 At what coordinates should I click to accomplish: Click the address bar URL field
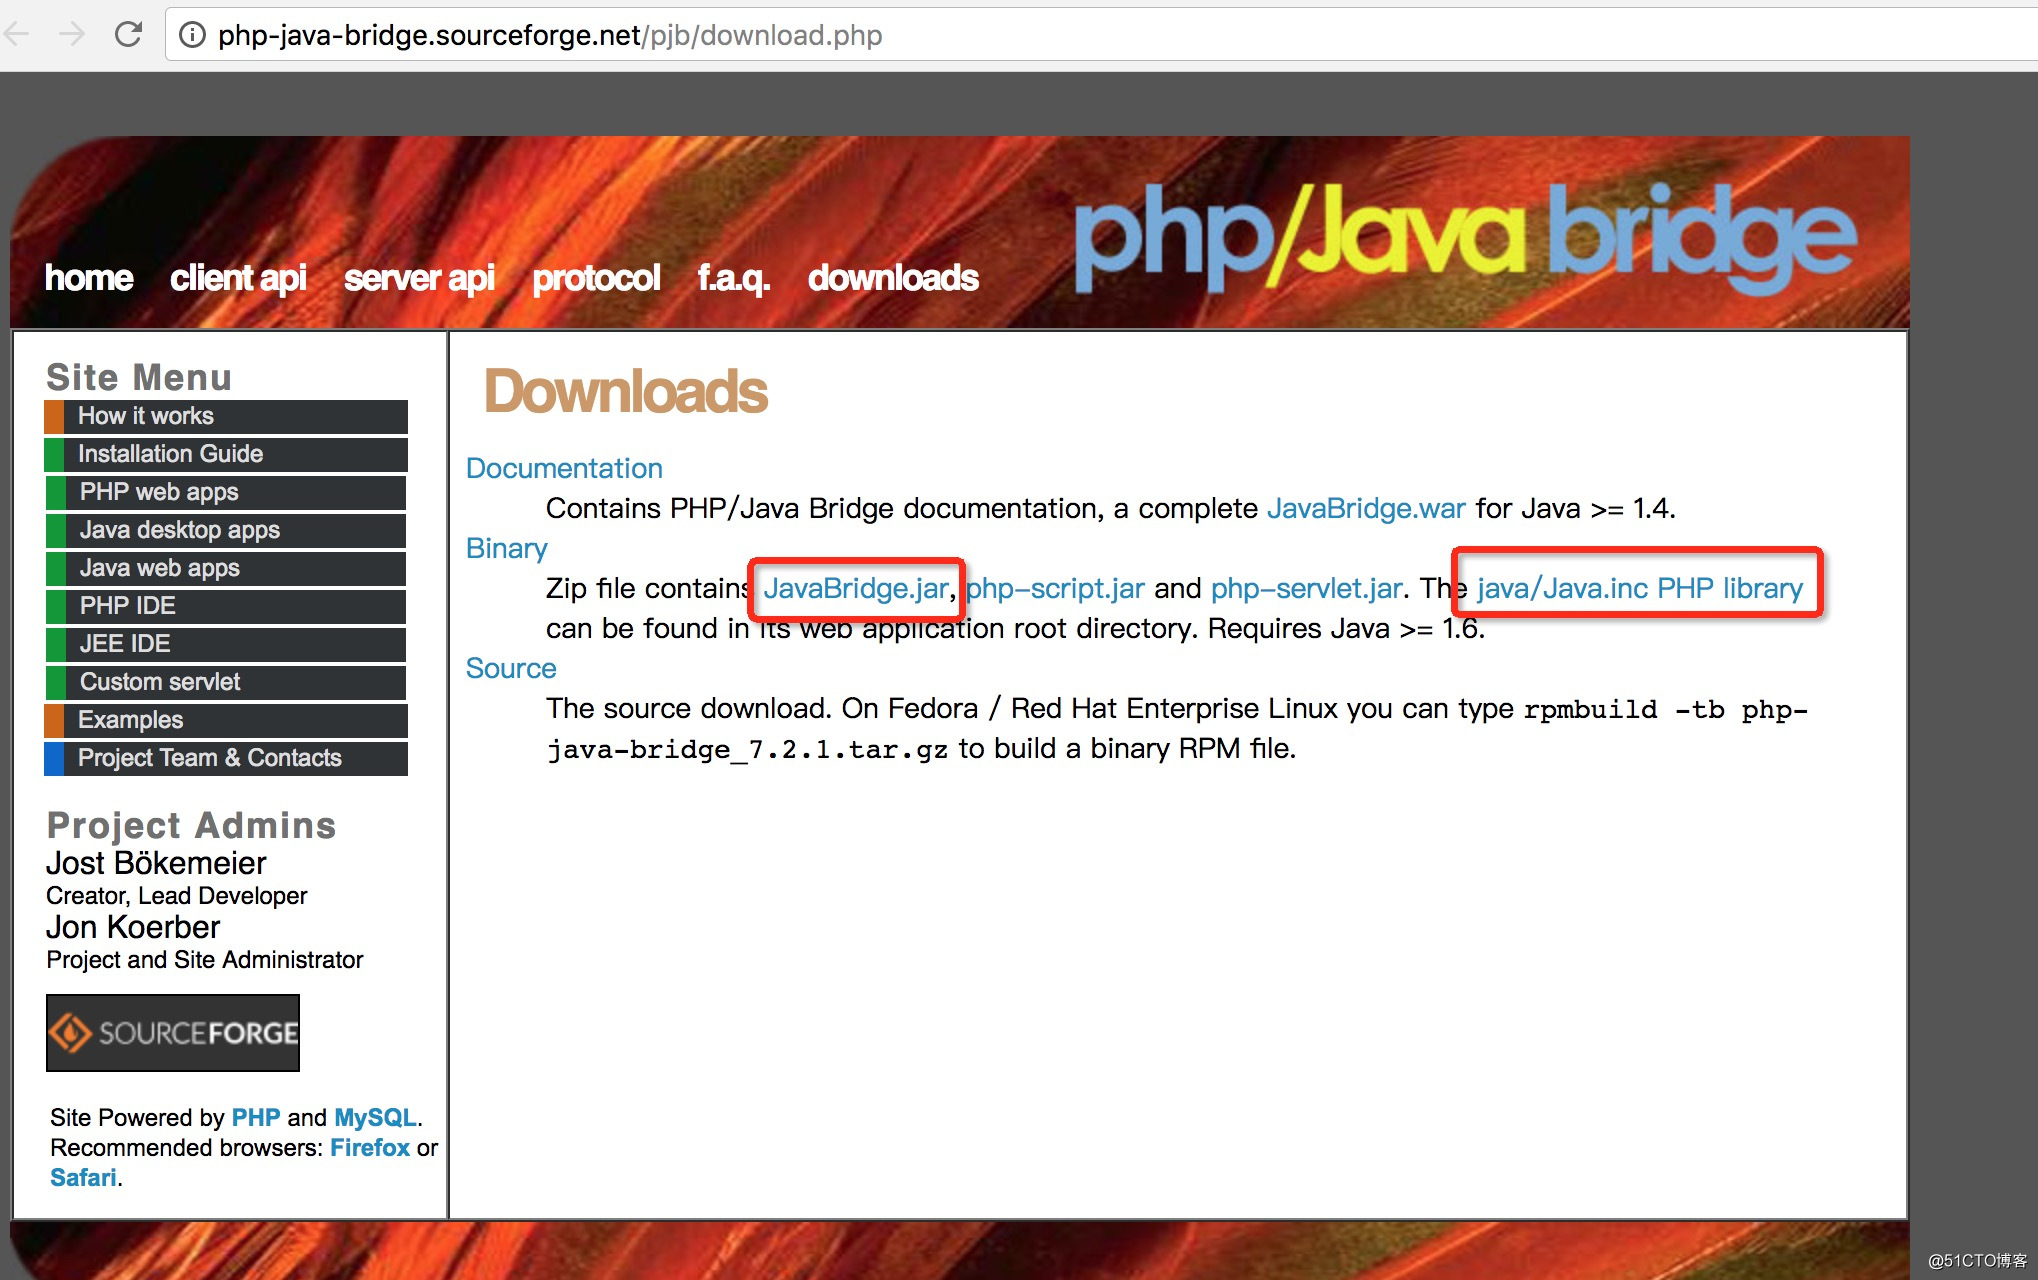(1100, 35)
